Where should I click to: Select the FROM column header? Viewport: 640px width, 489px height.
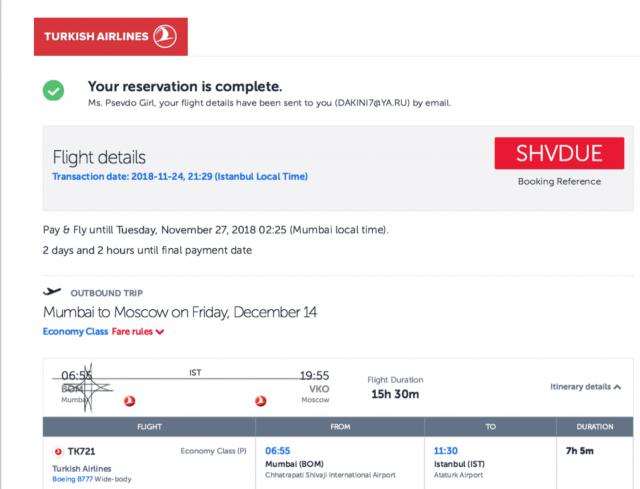tap(339, 426)
